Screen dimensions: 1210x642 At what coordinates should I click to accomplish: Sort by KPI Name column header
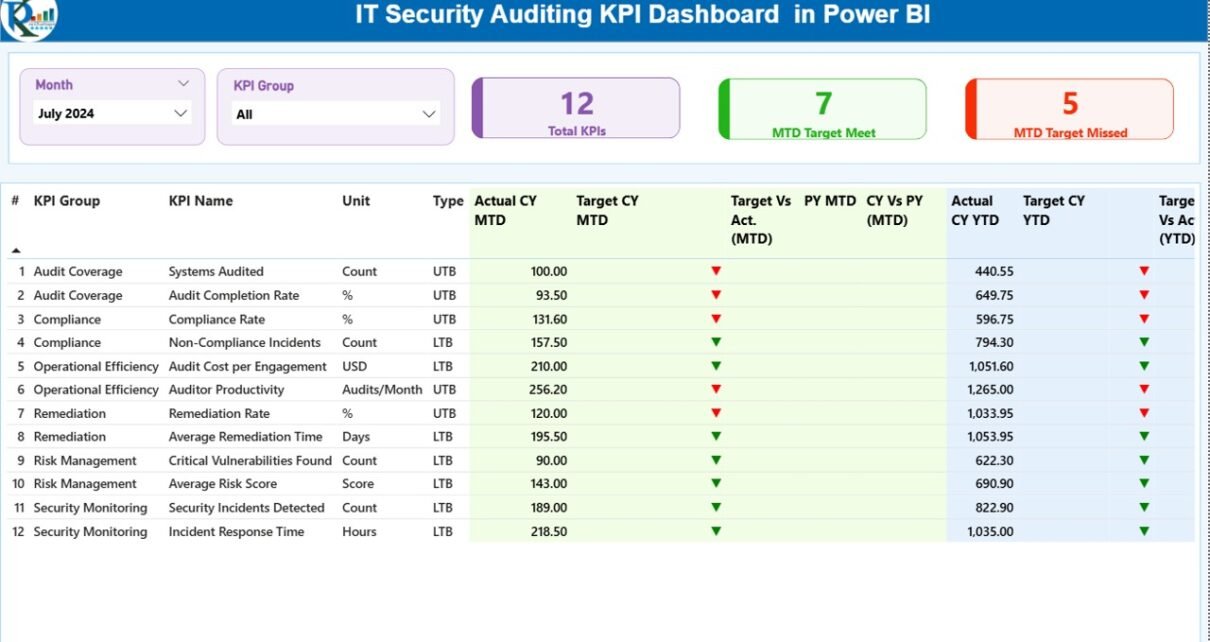[x=200, y=201]
